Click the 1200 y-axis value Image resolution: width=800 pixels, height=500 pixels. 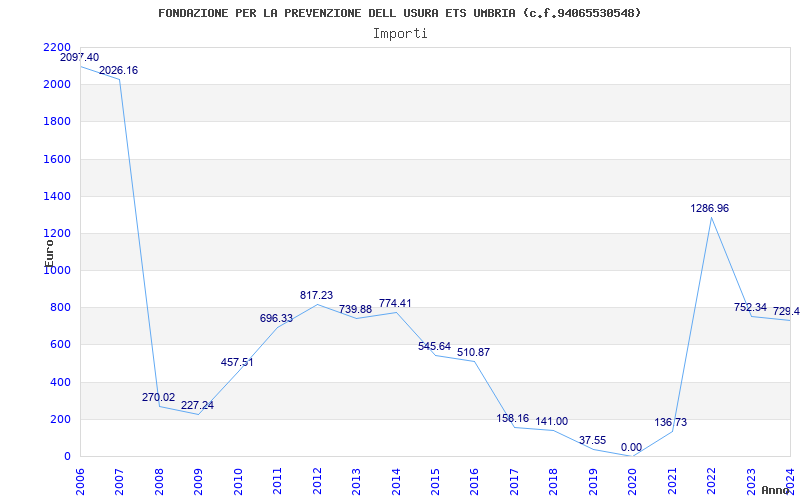pyautogui.click(x=57, y=234)
